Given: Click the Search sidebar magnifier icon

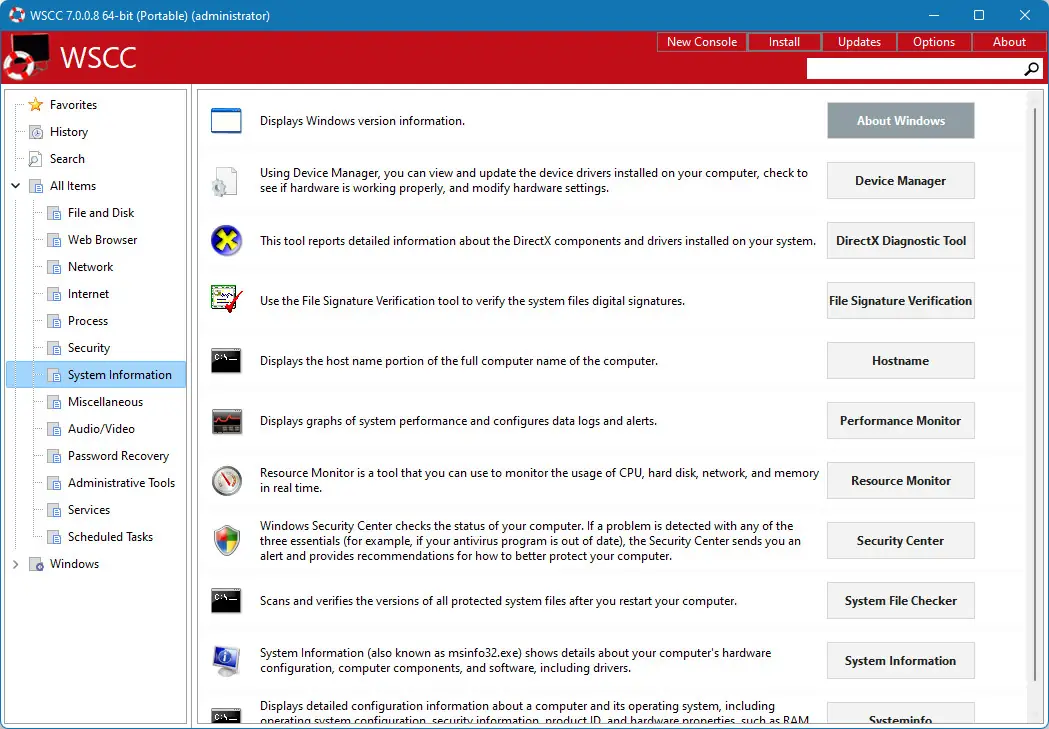Looking at the screenshot, I should tap(35, 159).
